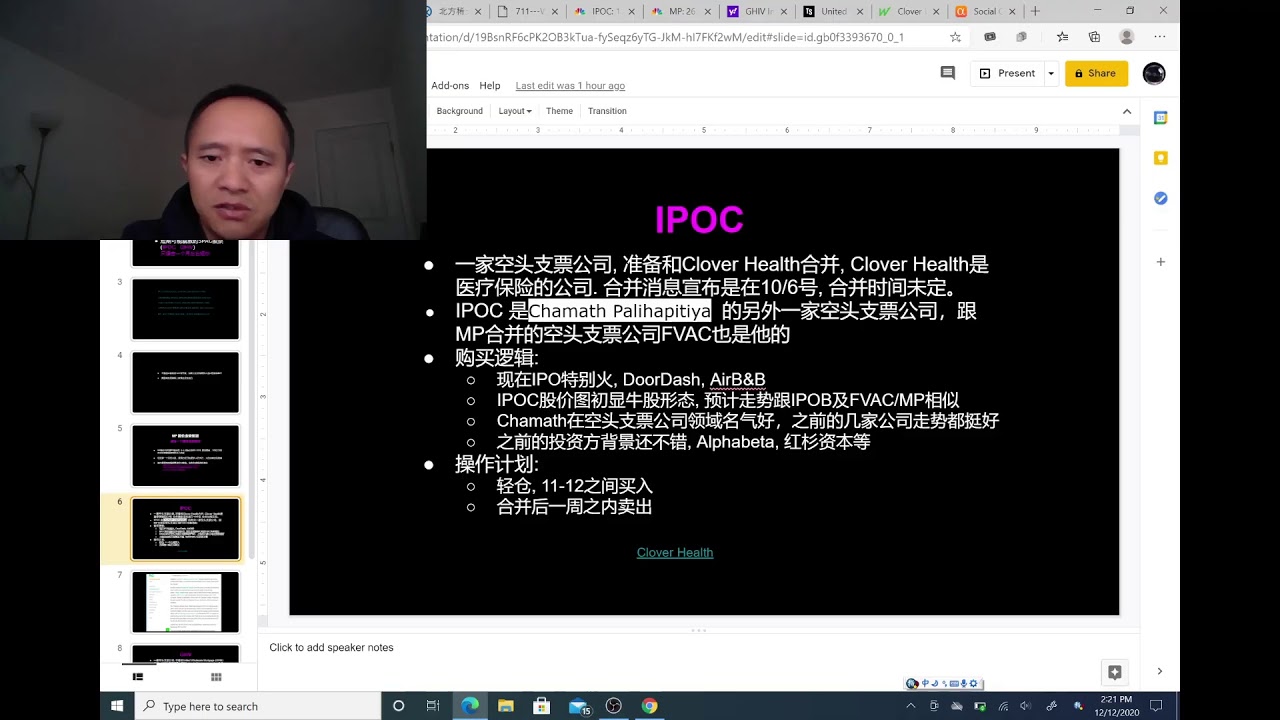Select slide 5 thumbnail
The height and width of the screenshot is (720, 1280).
click(x=186, y=456)
